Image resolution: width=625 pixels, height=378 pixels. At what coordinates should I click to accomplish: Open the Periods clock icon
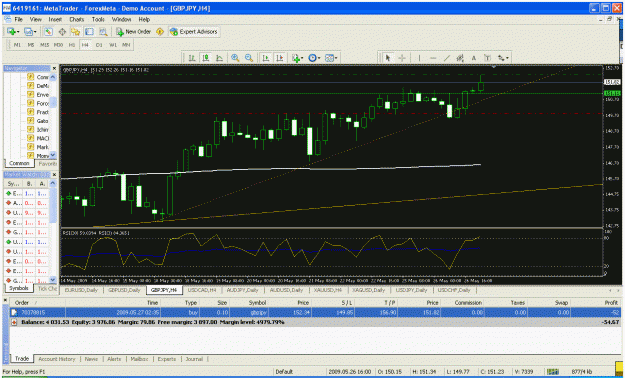[x=314, y=58]
